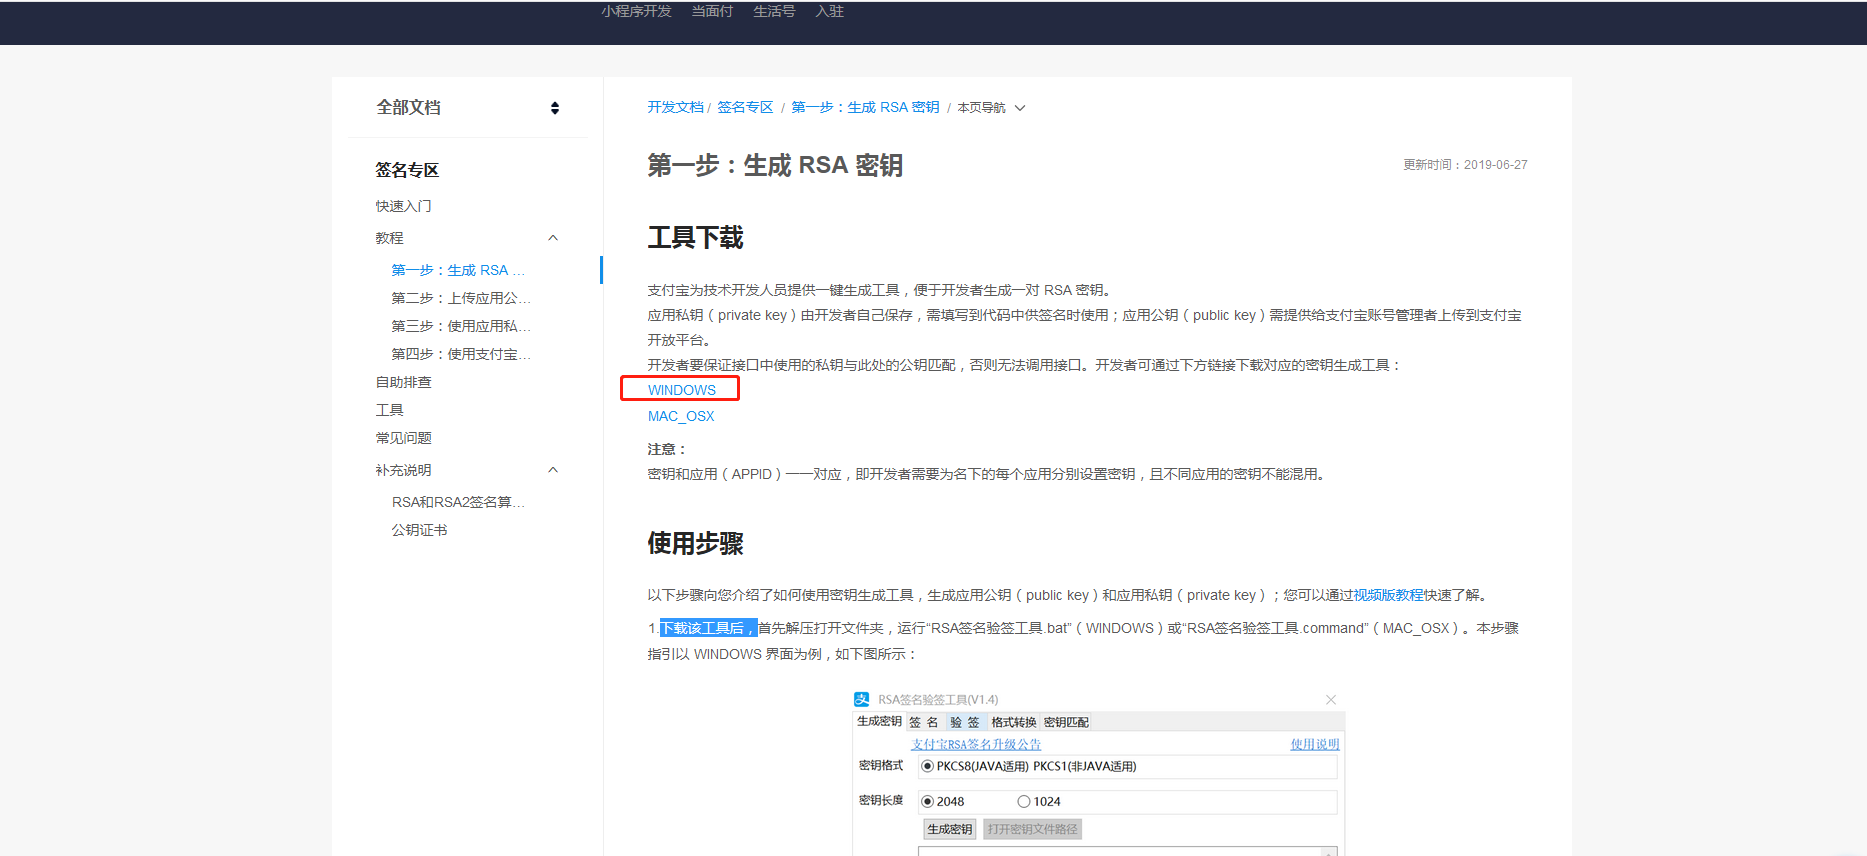Viewport: 1867px width, 856px height.
Task: Select the 2048 key length radio
Action: point(928,801)
